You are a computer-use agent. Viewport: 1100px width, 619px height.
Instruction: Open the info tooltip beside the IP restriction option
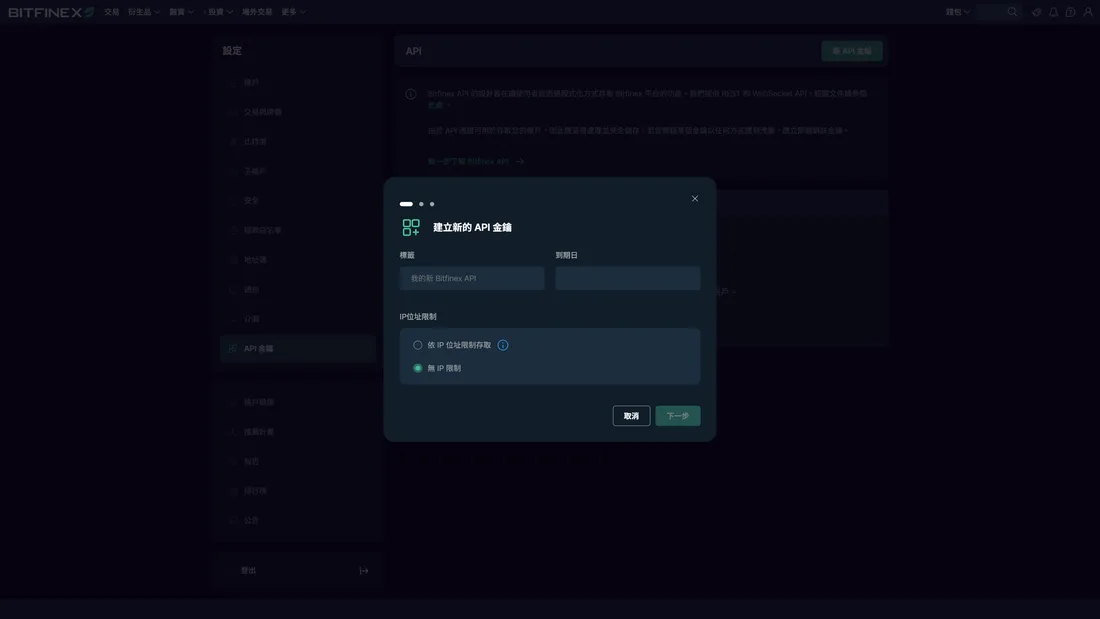point(502,345)
